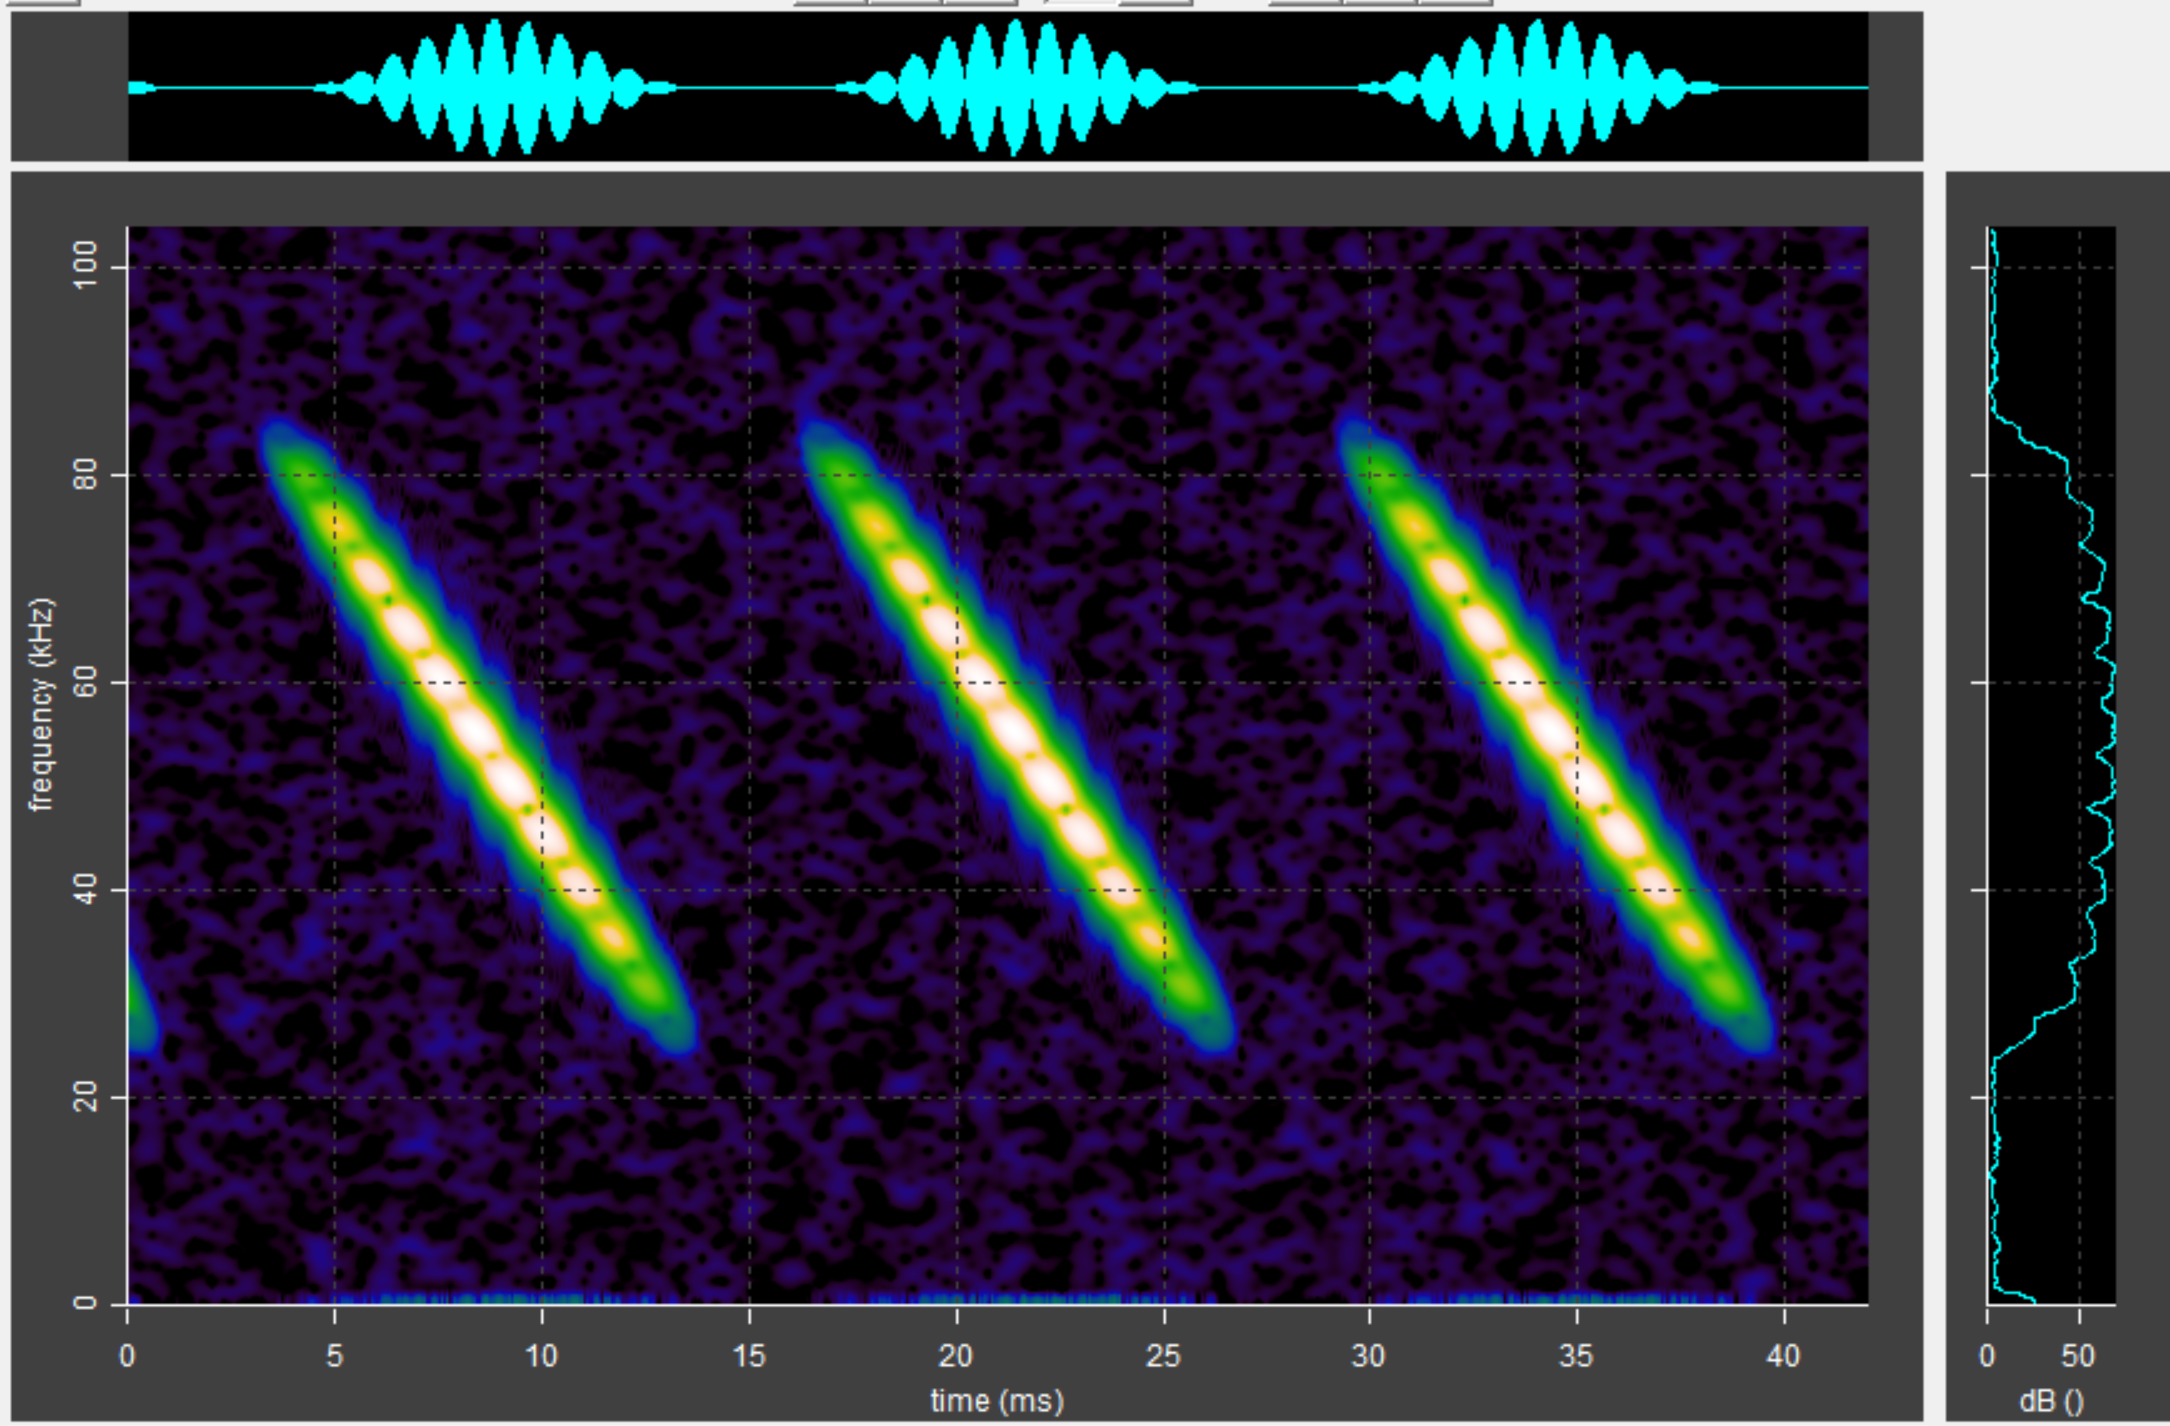The height and width of the screenshot is (1426, 2170).
Task: Click the partial sweep at the spectrogram's left edge
Action: pos(140,1005)
